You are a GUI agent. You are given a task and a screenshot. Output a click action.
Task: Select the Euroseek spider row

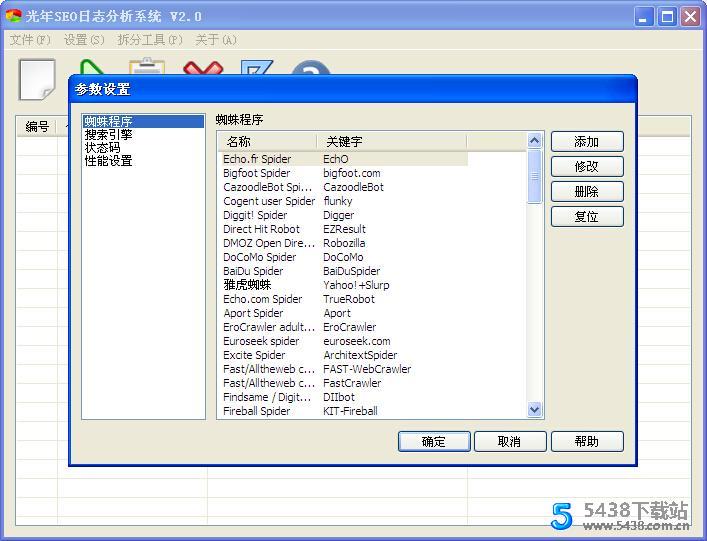click(x=343, y=341)
